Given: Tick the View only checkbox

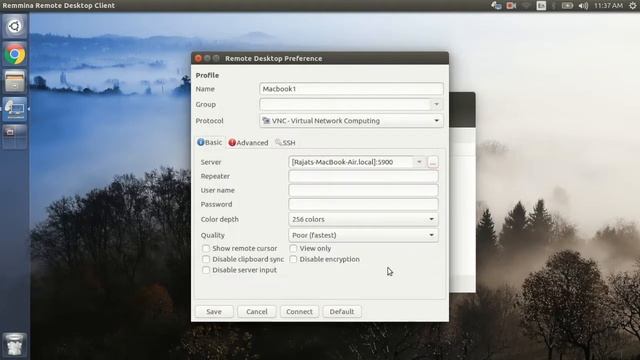Looking at the screenshot, I should (x=293, y=248).
